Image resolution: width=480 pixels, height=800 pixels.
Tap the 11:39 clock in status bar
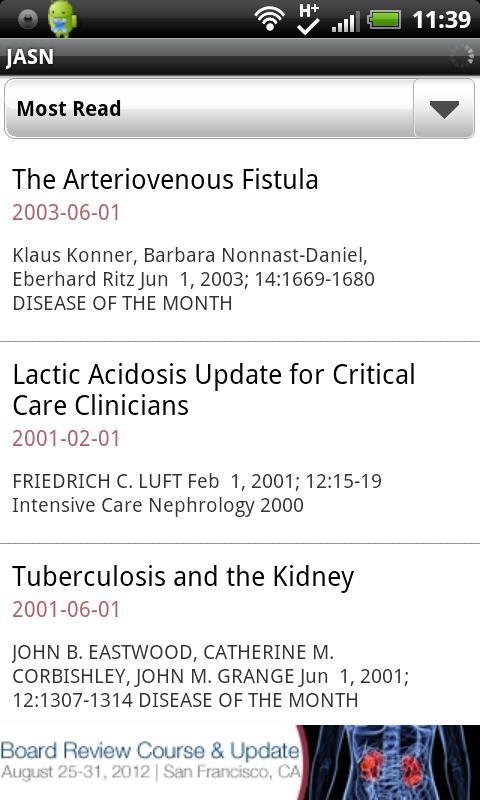[441, 20]
